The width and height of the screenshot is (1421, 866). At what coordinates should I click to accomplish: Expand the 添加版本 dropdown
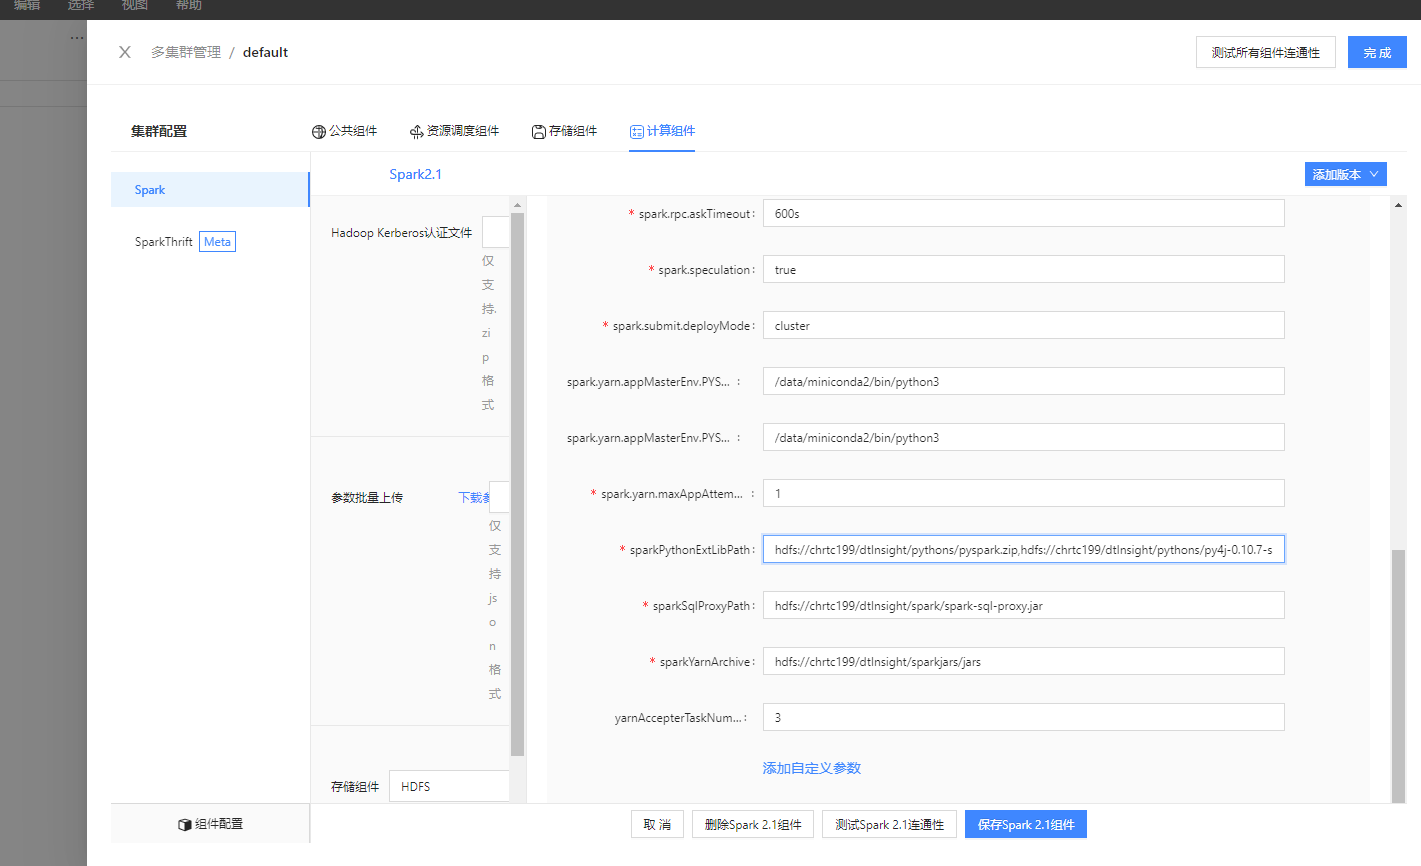pos(1345,173)
